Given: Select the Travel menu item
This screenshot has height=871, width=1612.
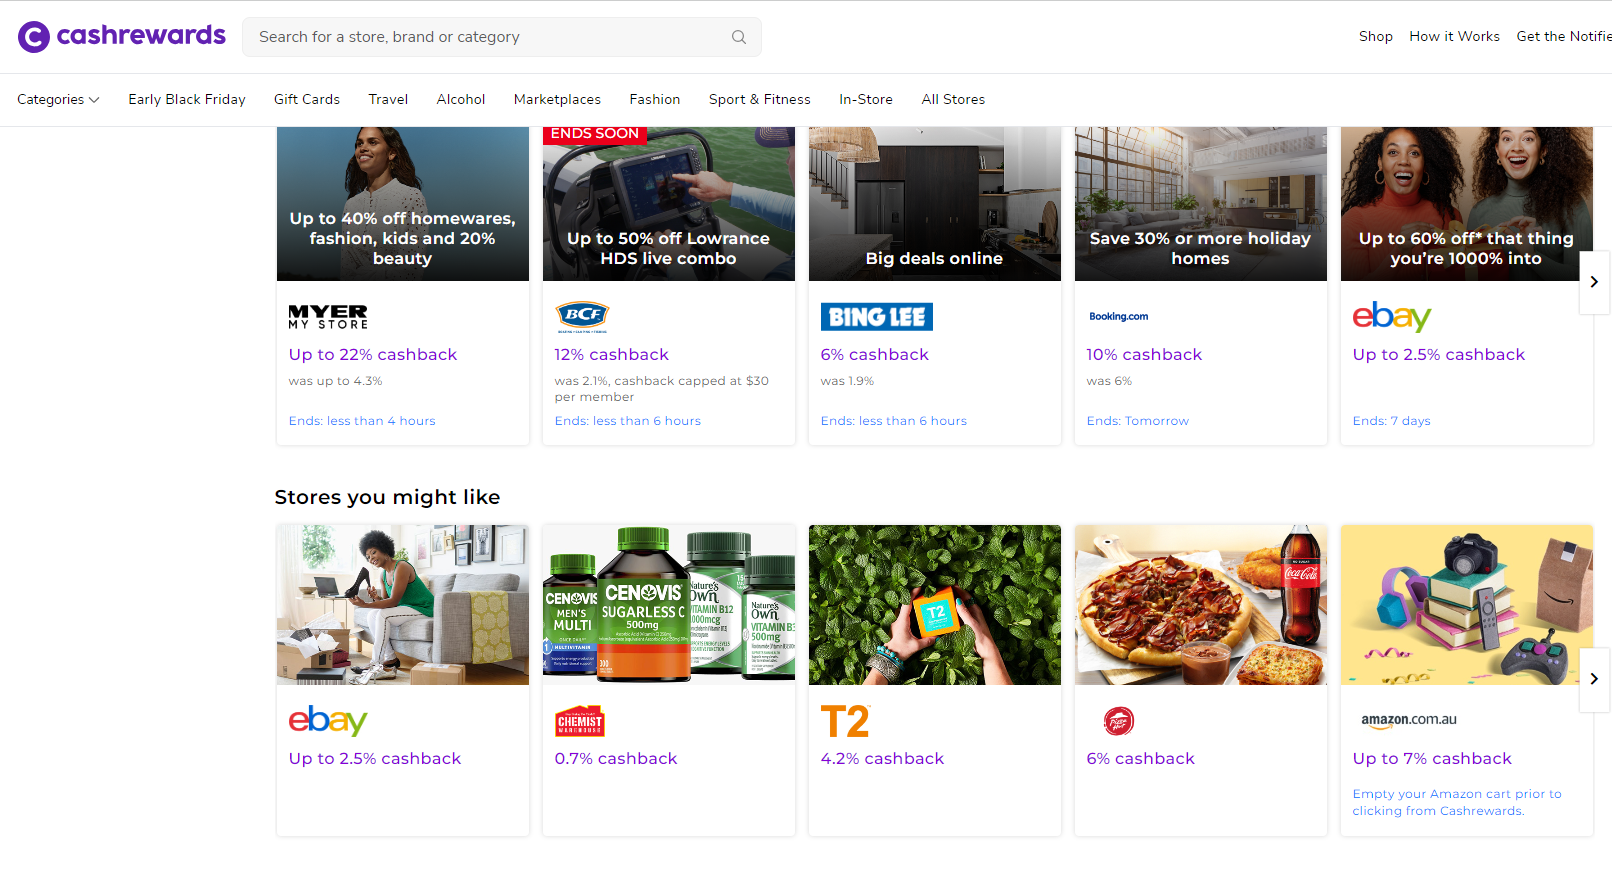Looking at the screenshot, I should [x=388, y=99].
